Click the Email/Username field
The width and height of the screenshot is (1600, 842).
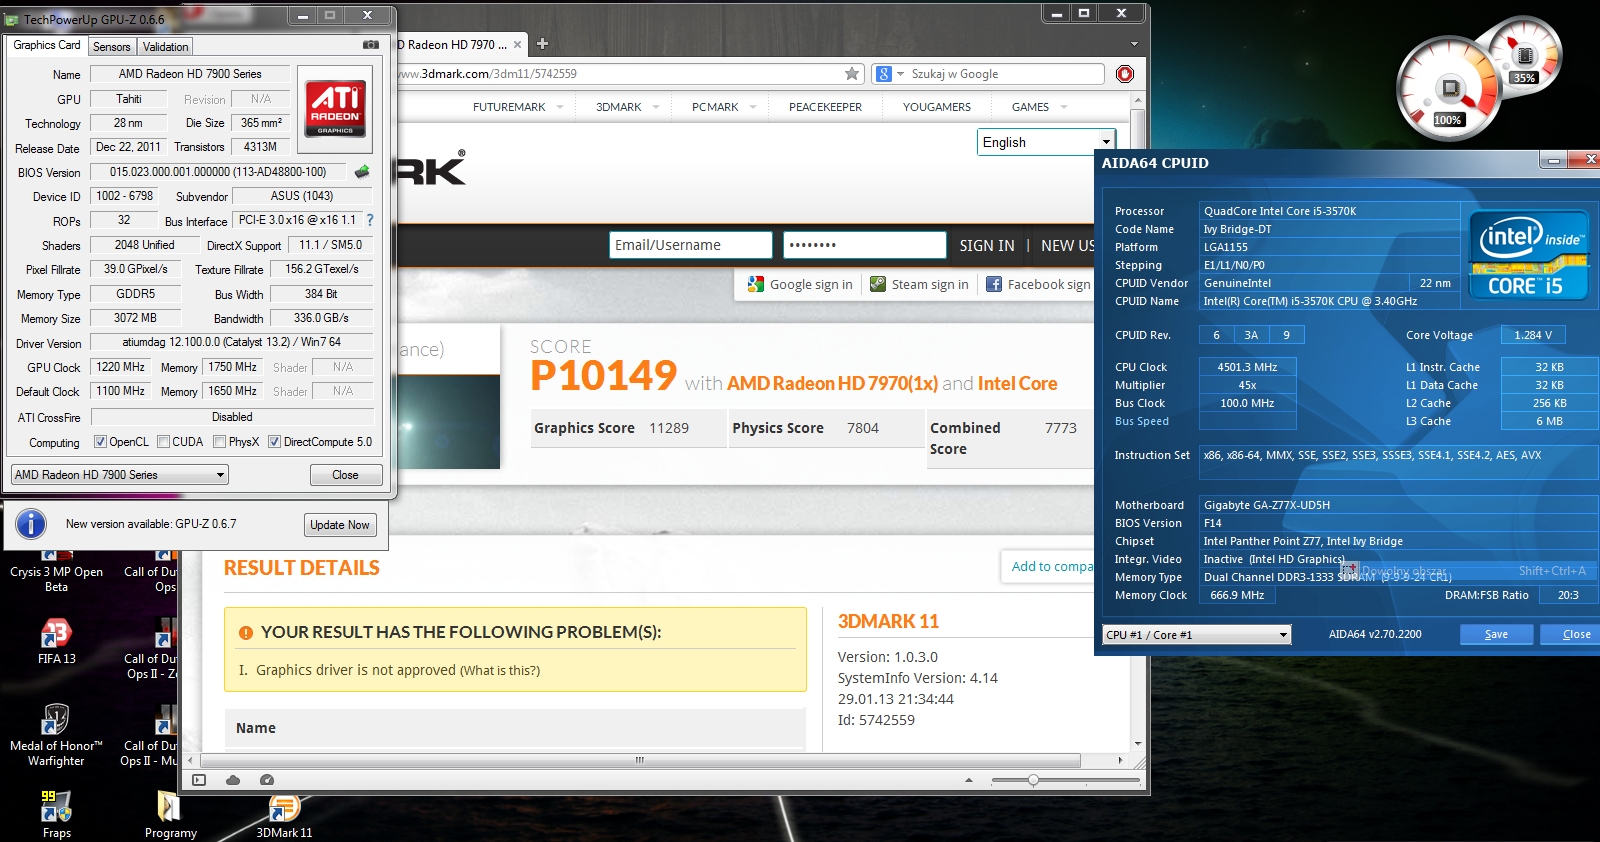(690, 245)
